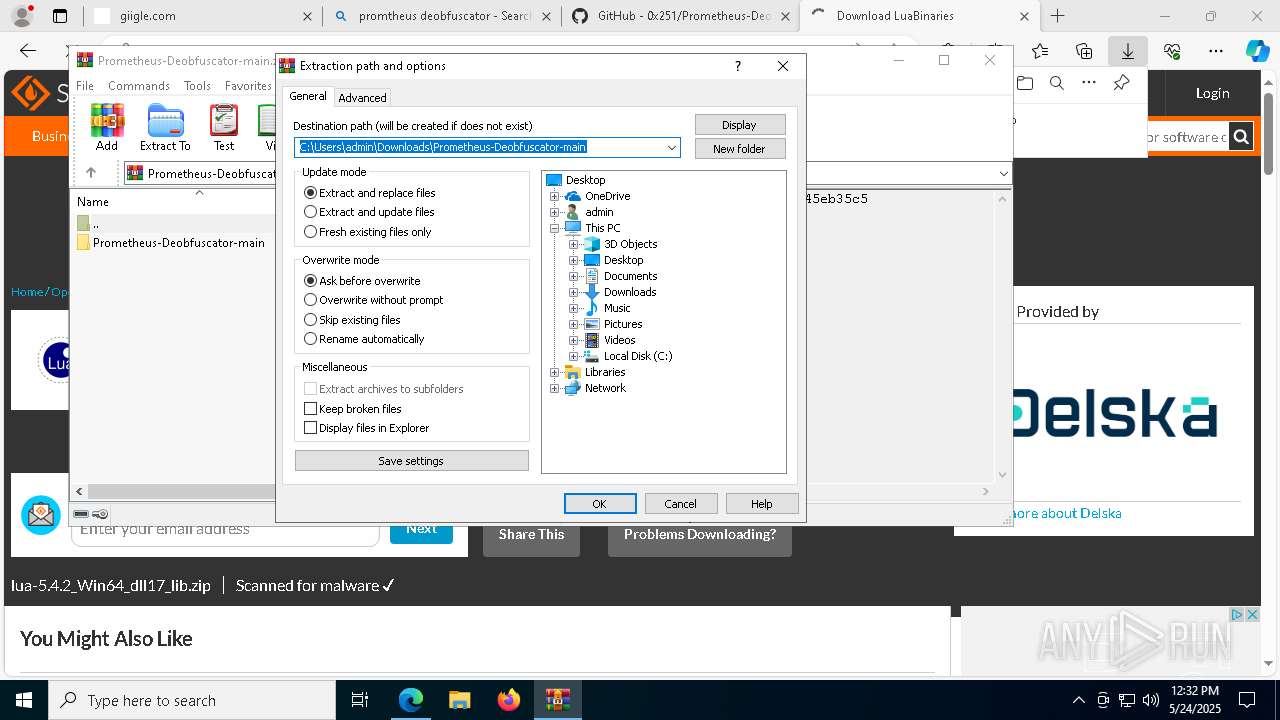
Task: Open Edge Copilot icon
Action: pyautogui.click(x=1257, y=51)
